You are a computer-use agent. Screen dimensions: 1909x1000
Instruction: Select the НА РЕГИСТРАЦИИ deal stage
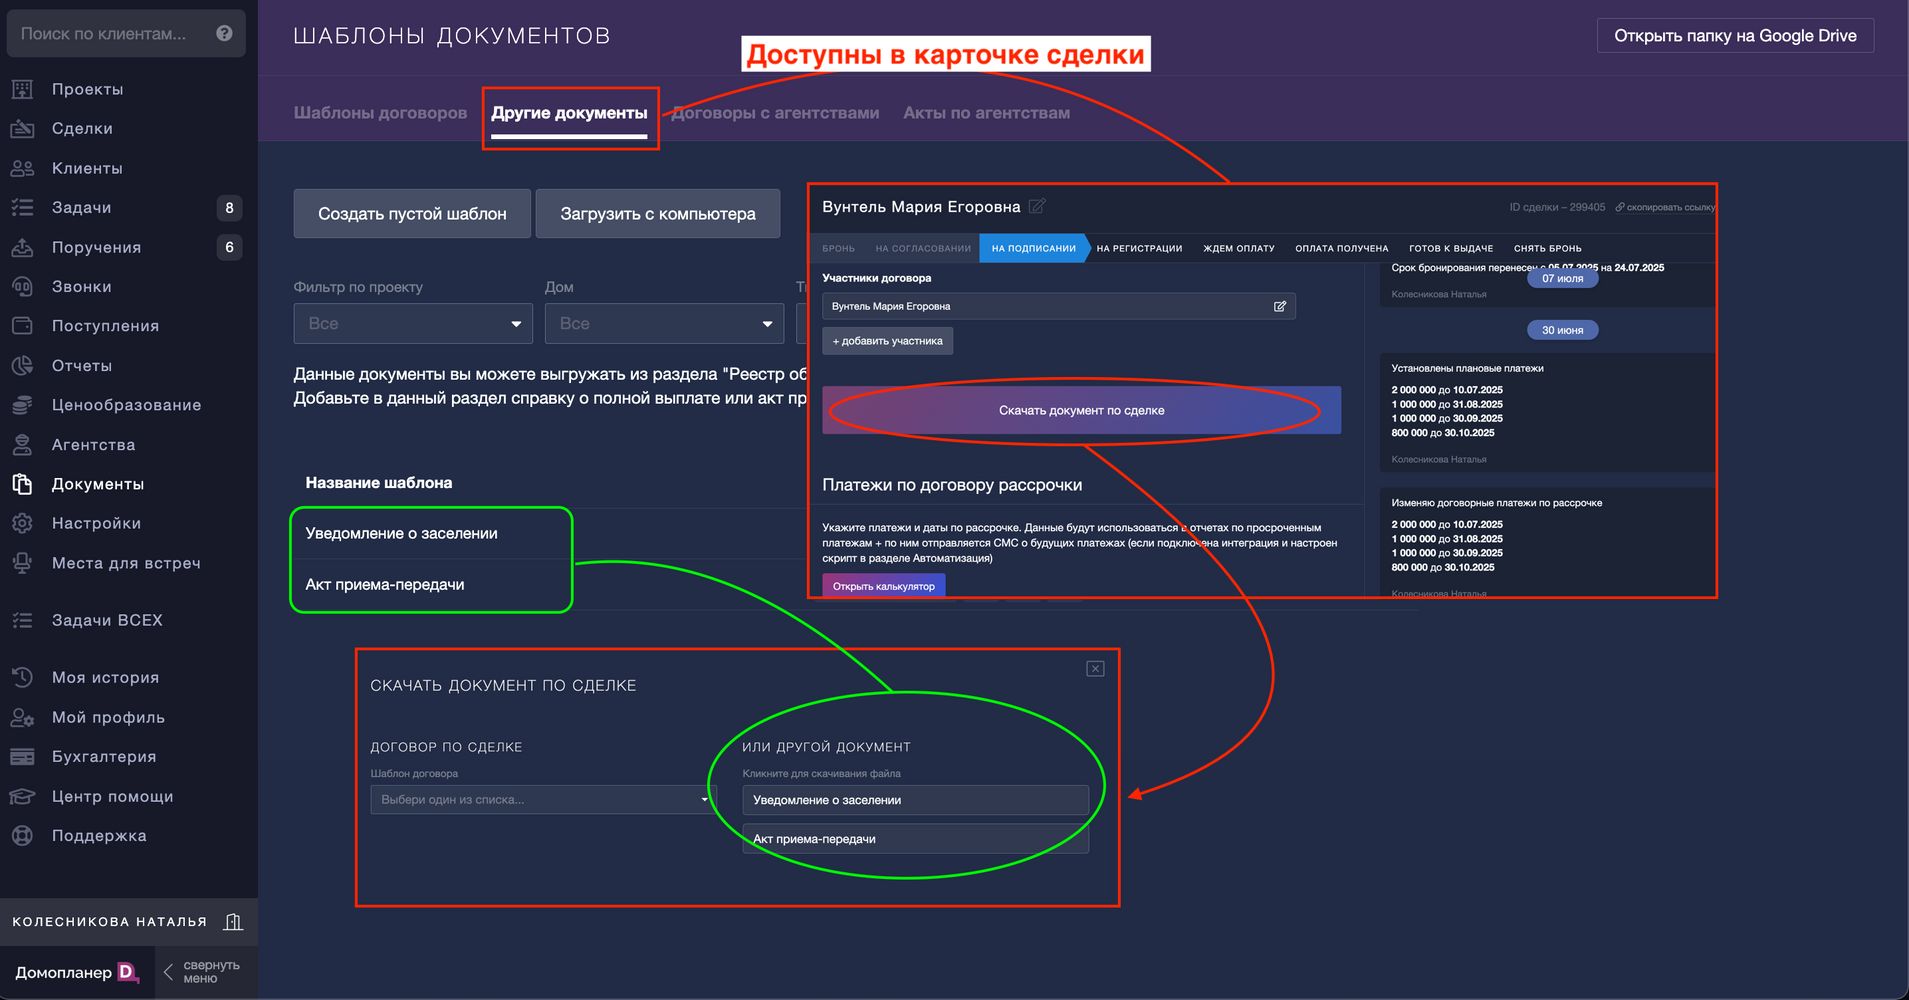coord(1139,248)
